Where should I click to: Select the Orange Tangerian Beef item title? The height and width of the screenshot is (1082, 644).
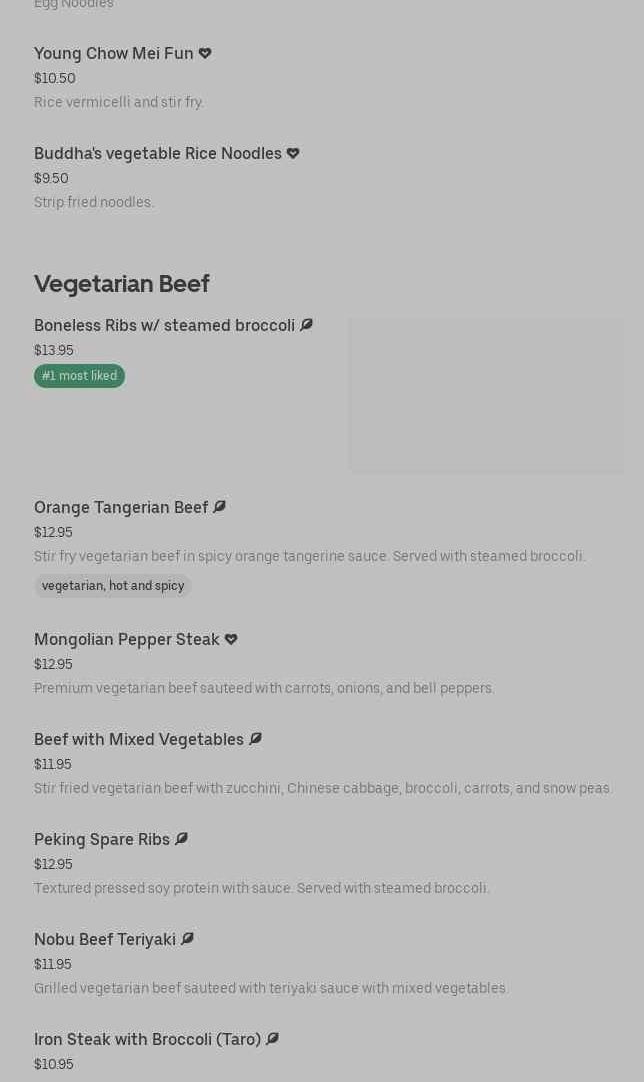pos(121,507)
